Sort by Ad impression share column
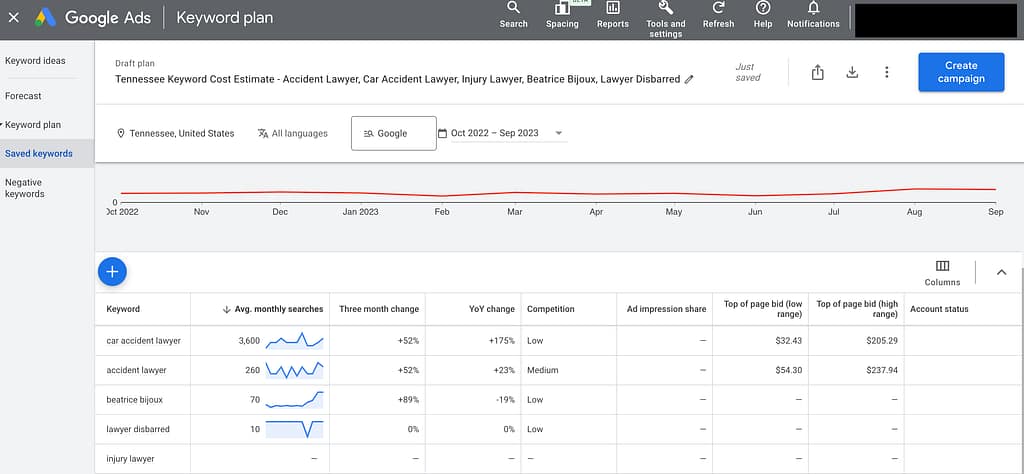The image size is (1024, 474). [x=666, y=309]
